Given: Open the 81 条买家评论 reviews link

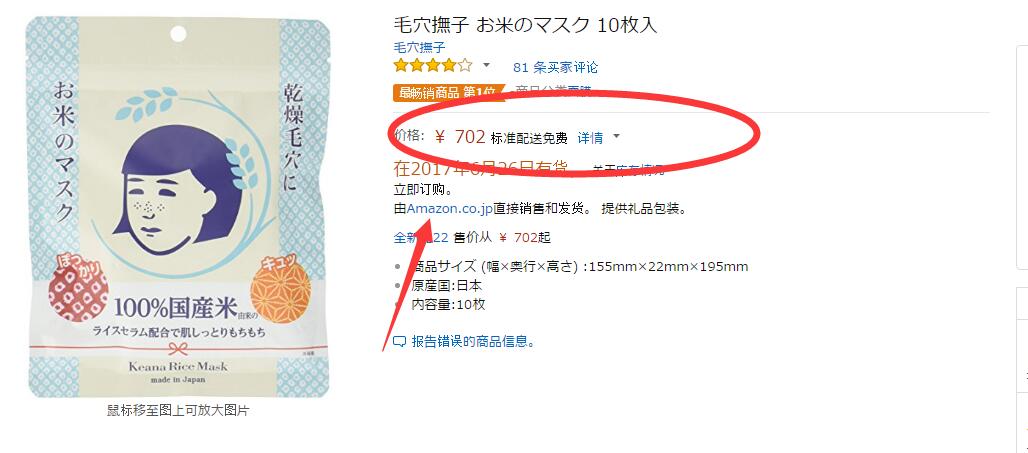Looking at the screenshot, I should tap(555, 67).
